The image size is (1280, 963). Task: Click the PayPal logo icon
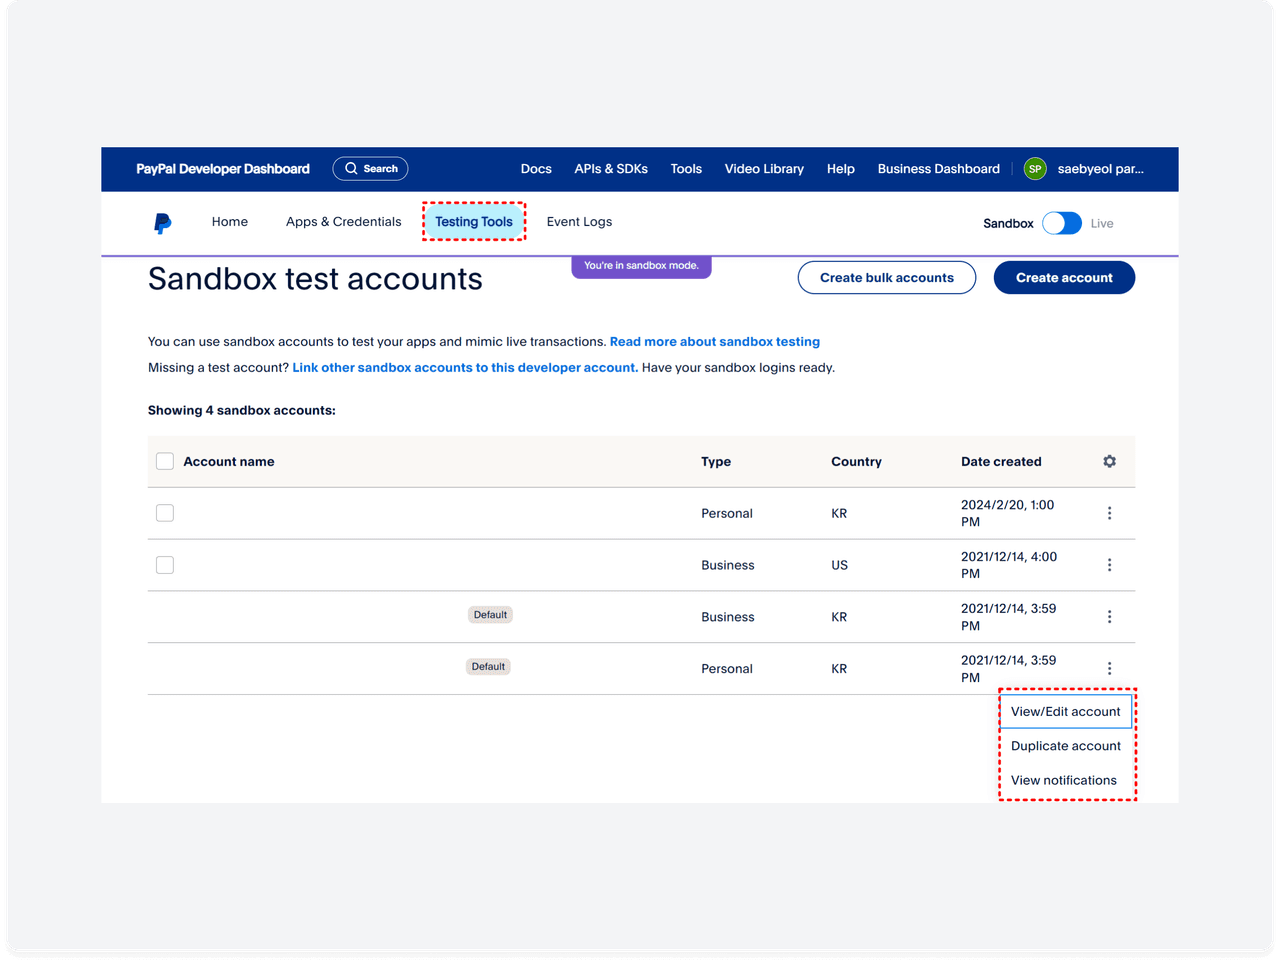pyautogui.click(x=162, y=223)
